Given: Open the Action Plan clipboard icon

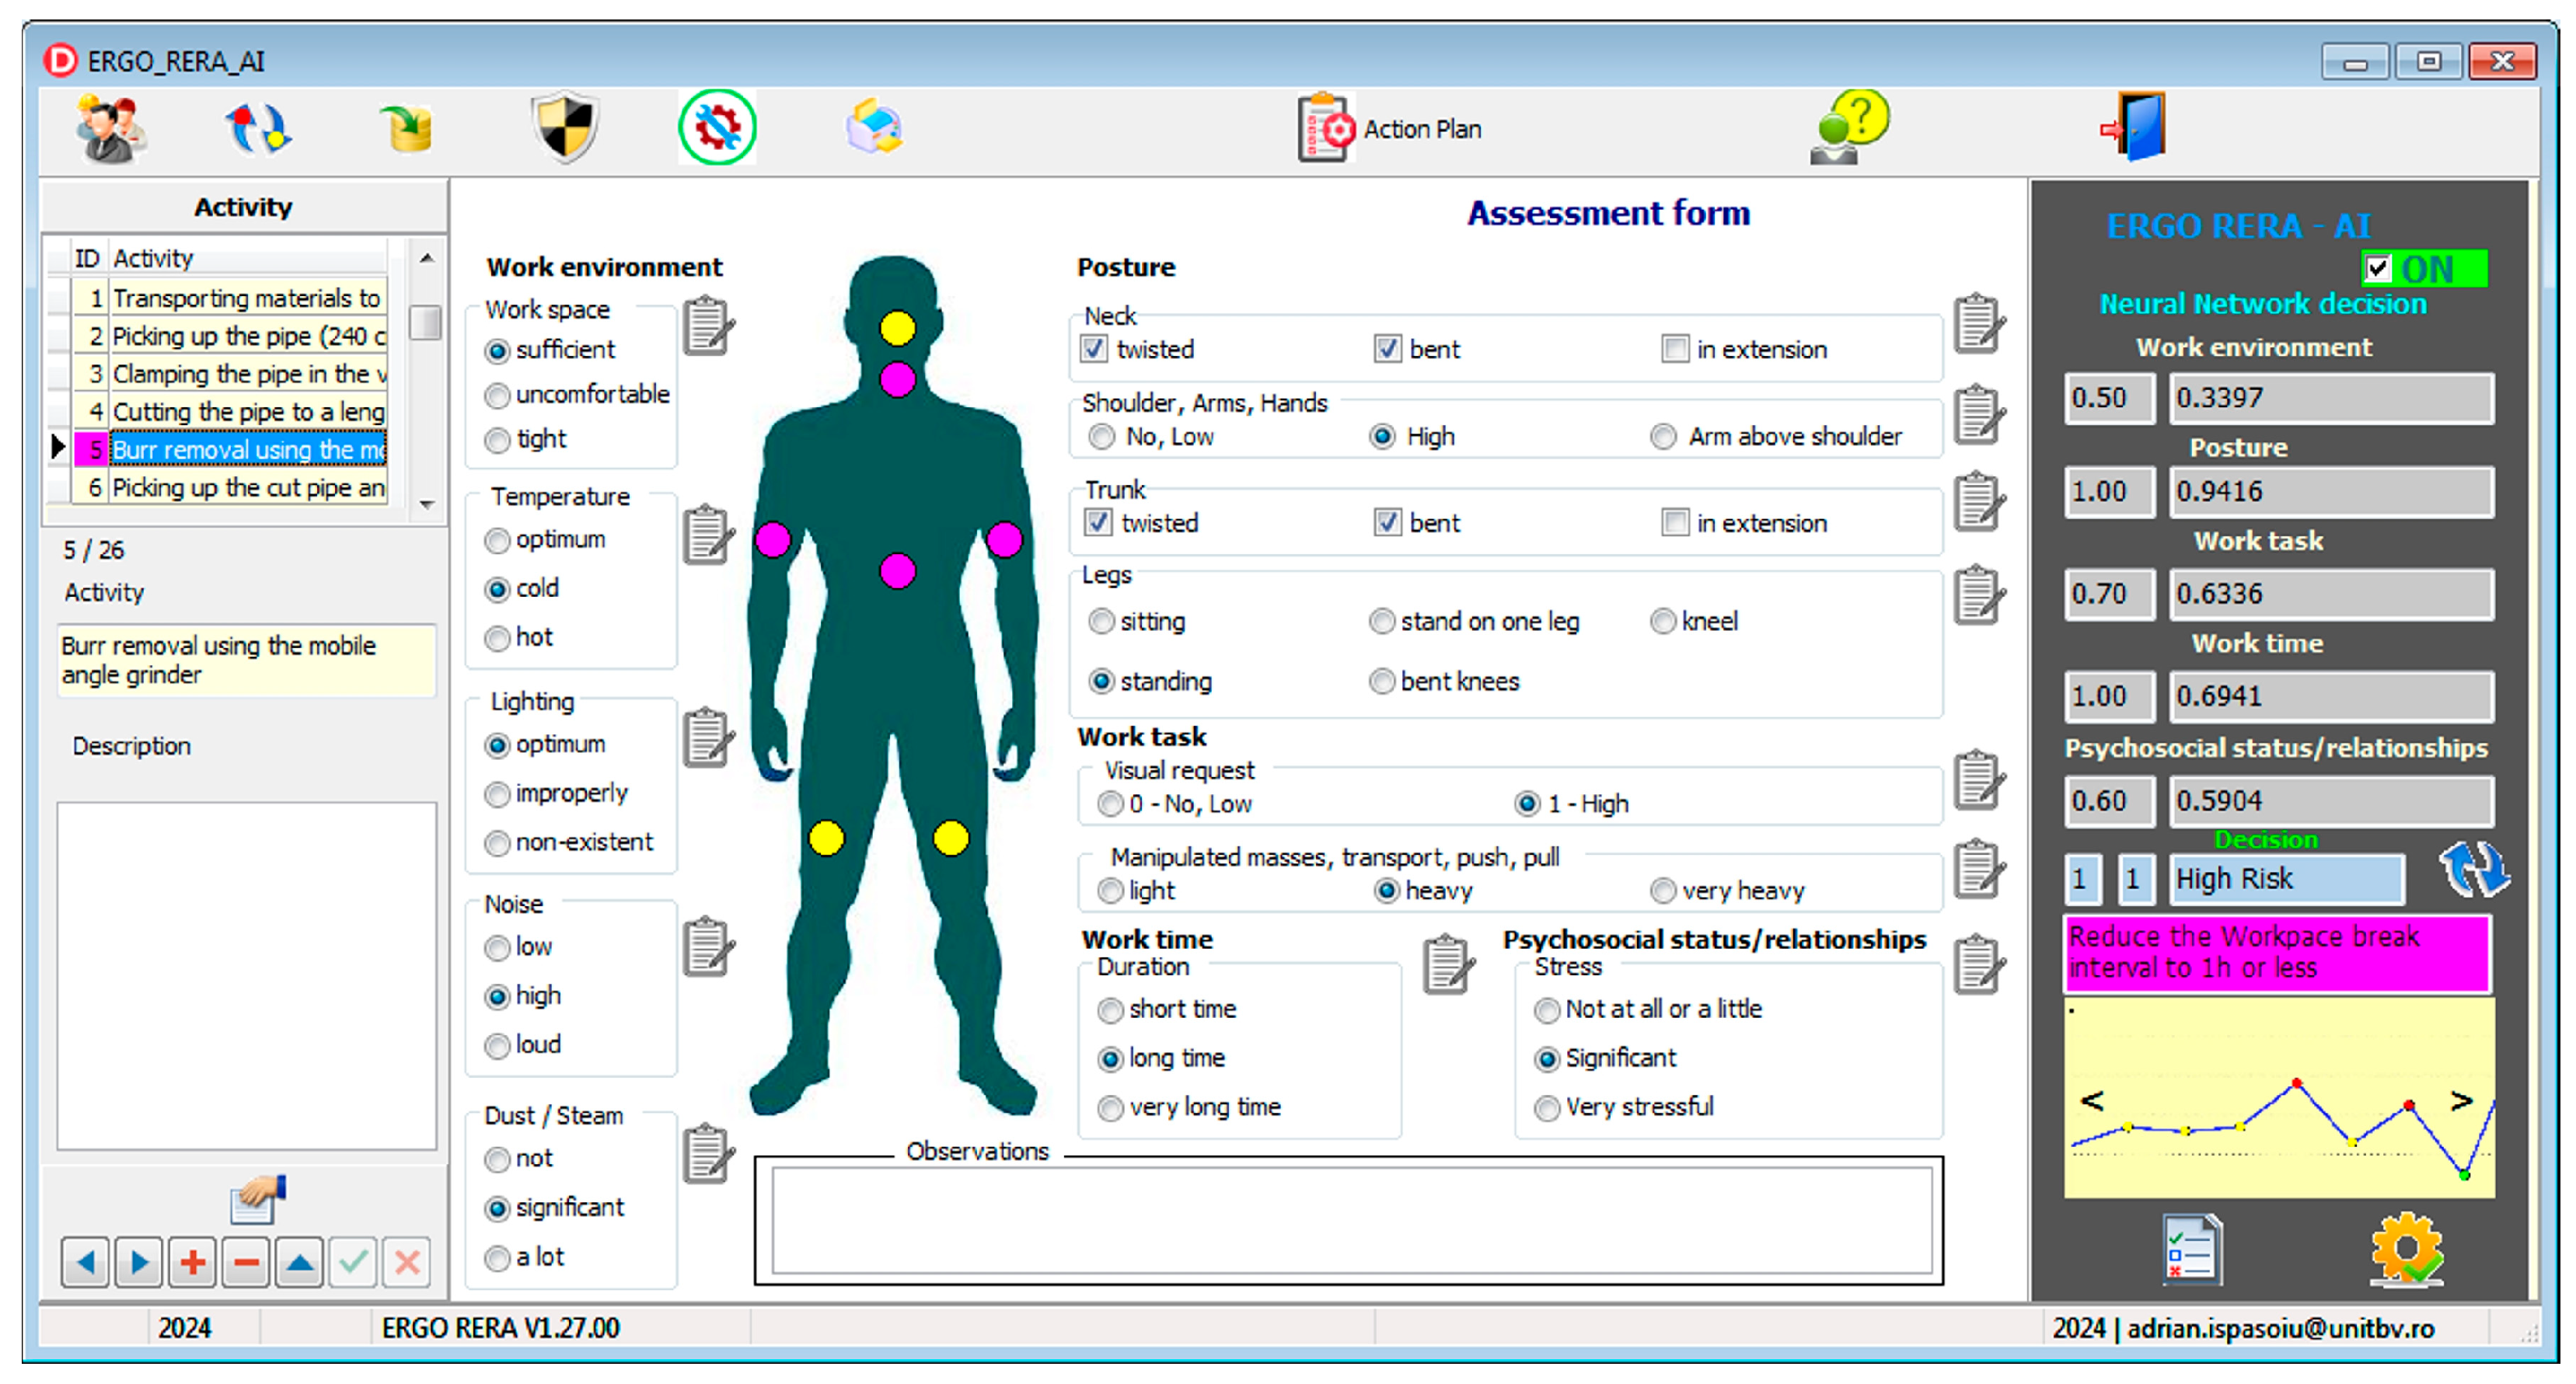Looking at the screenshot, I should [x=1325, y=128].
